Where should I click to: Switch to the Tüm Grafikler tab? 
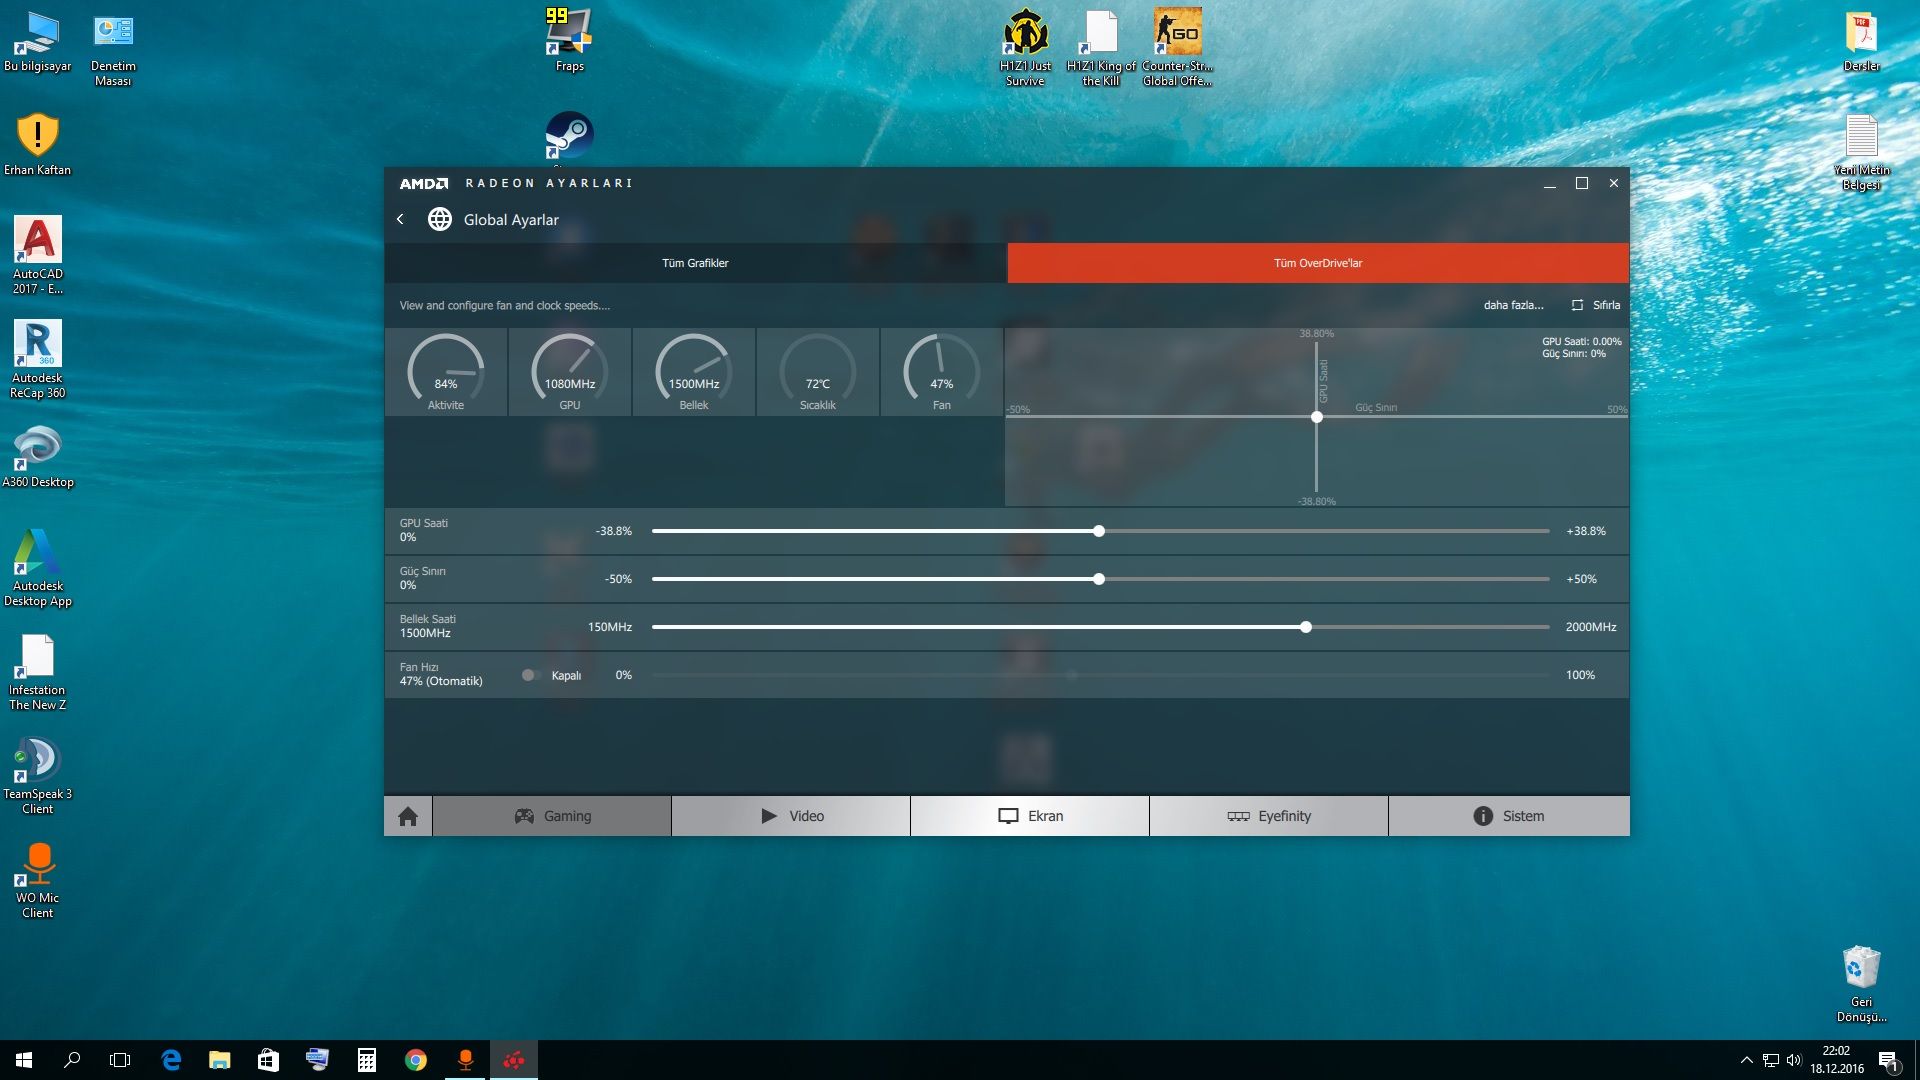click(695, 263)
